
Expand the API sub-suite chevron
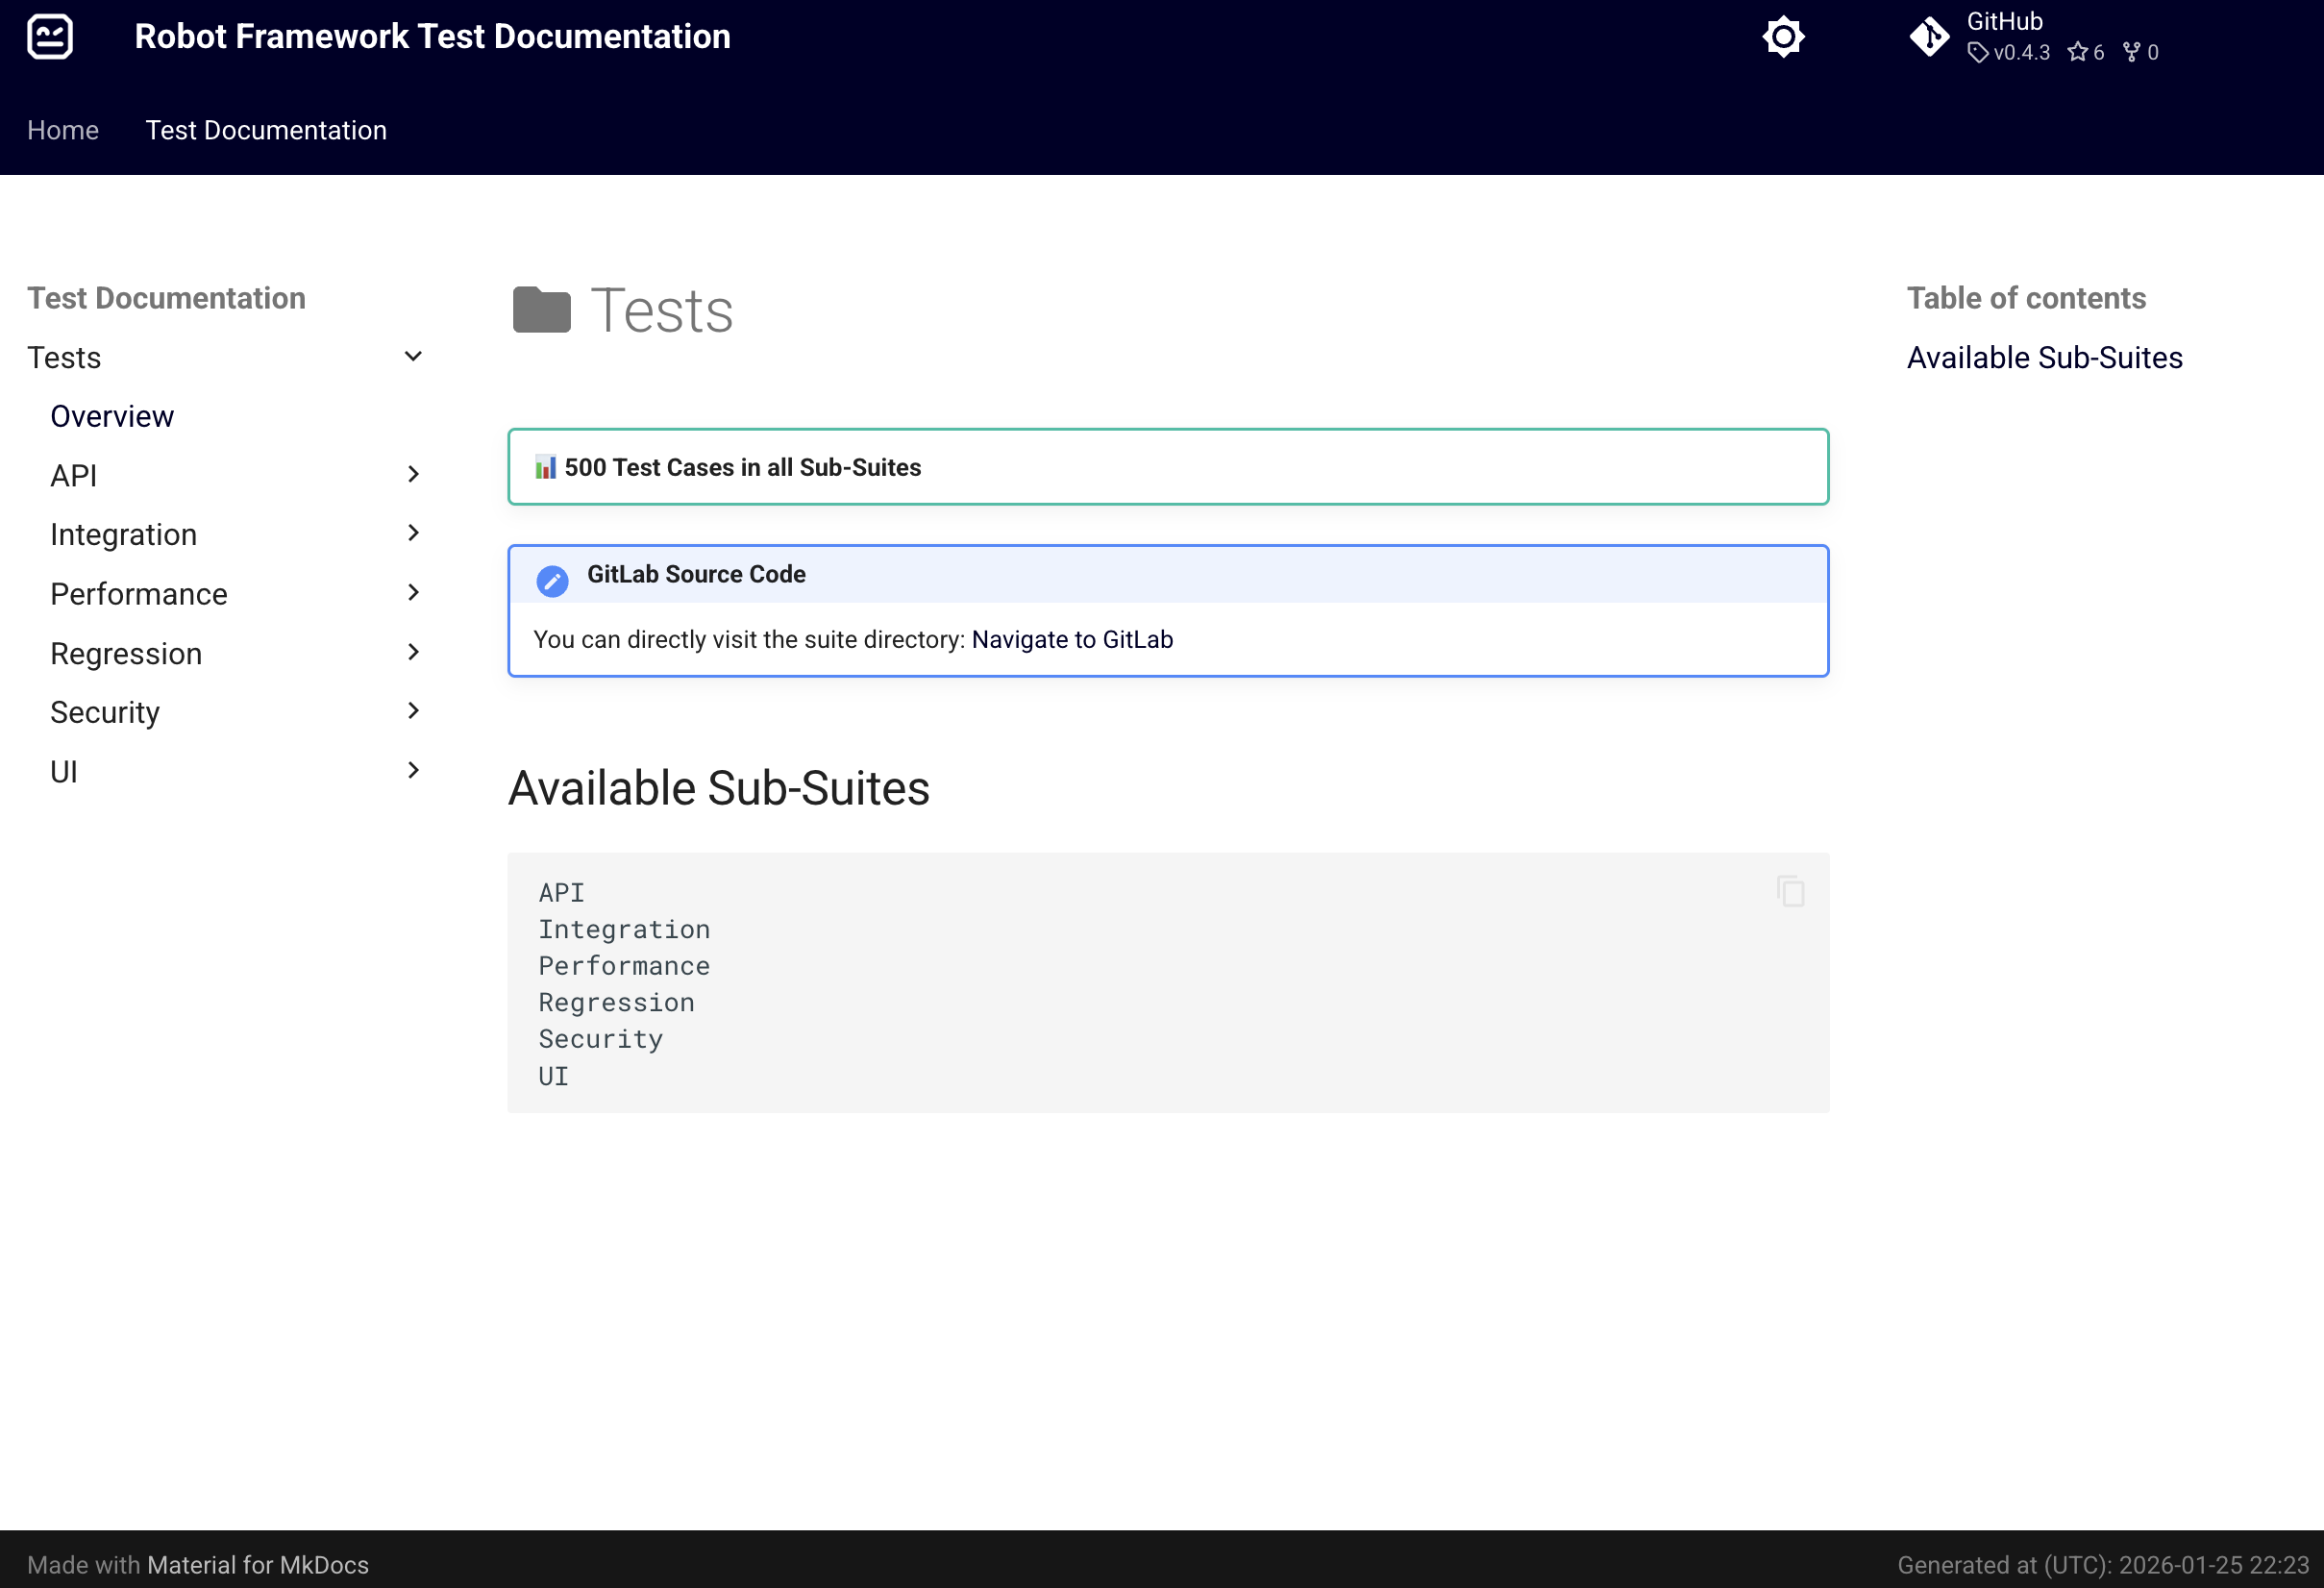tap(413, 474)
